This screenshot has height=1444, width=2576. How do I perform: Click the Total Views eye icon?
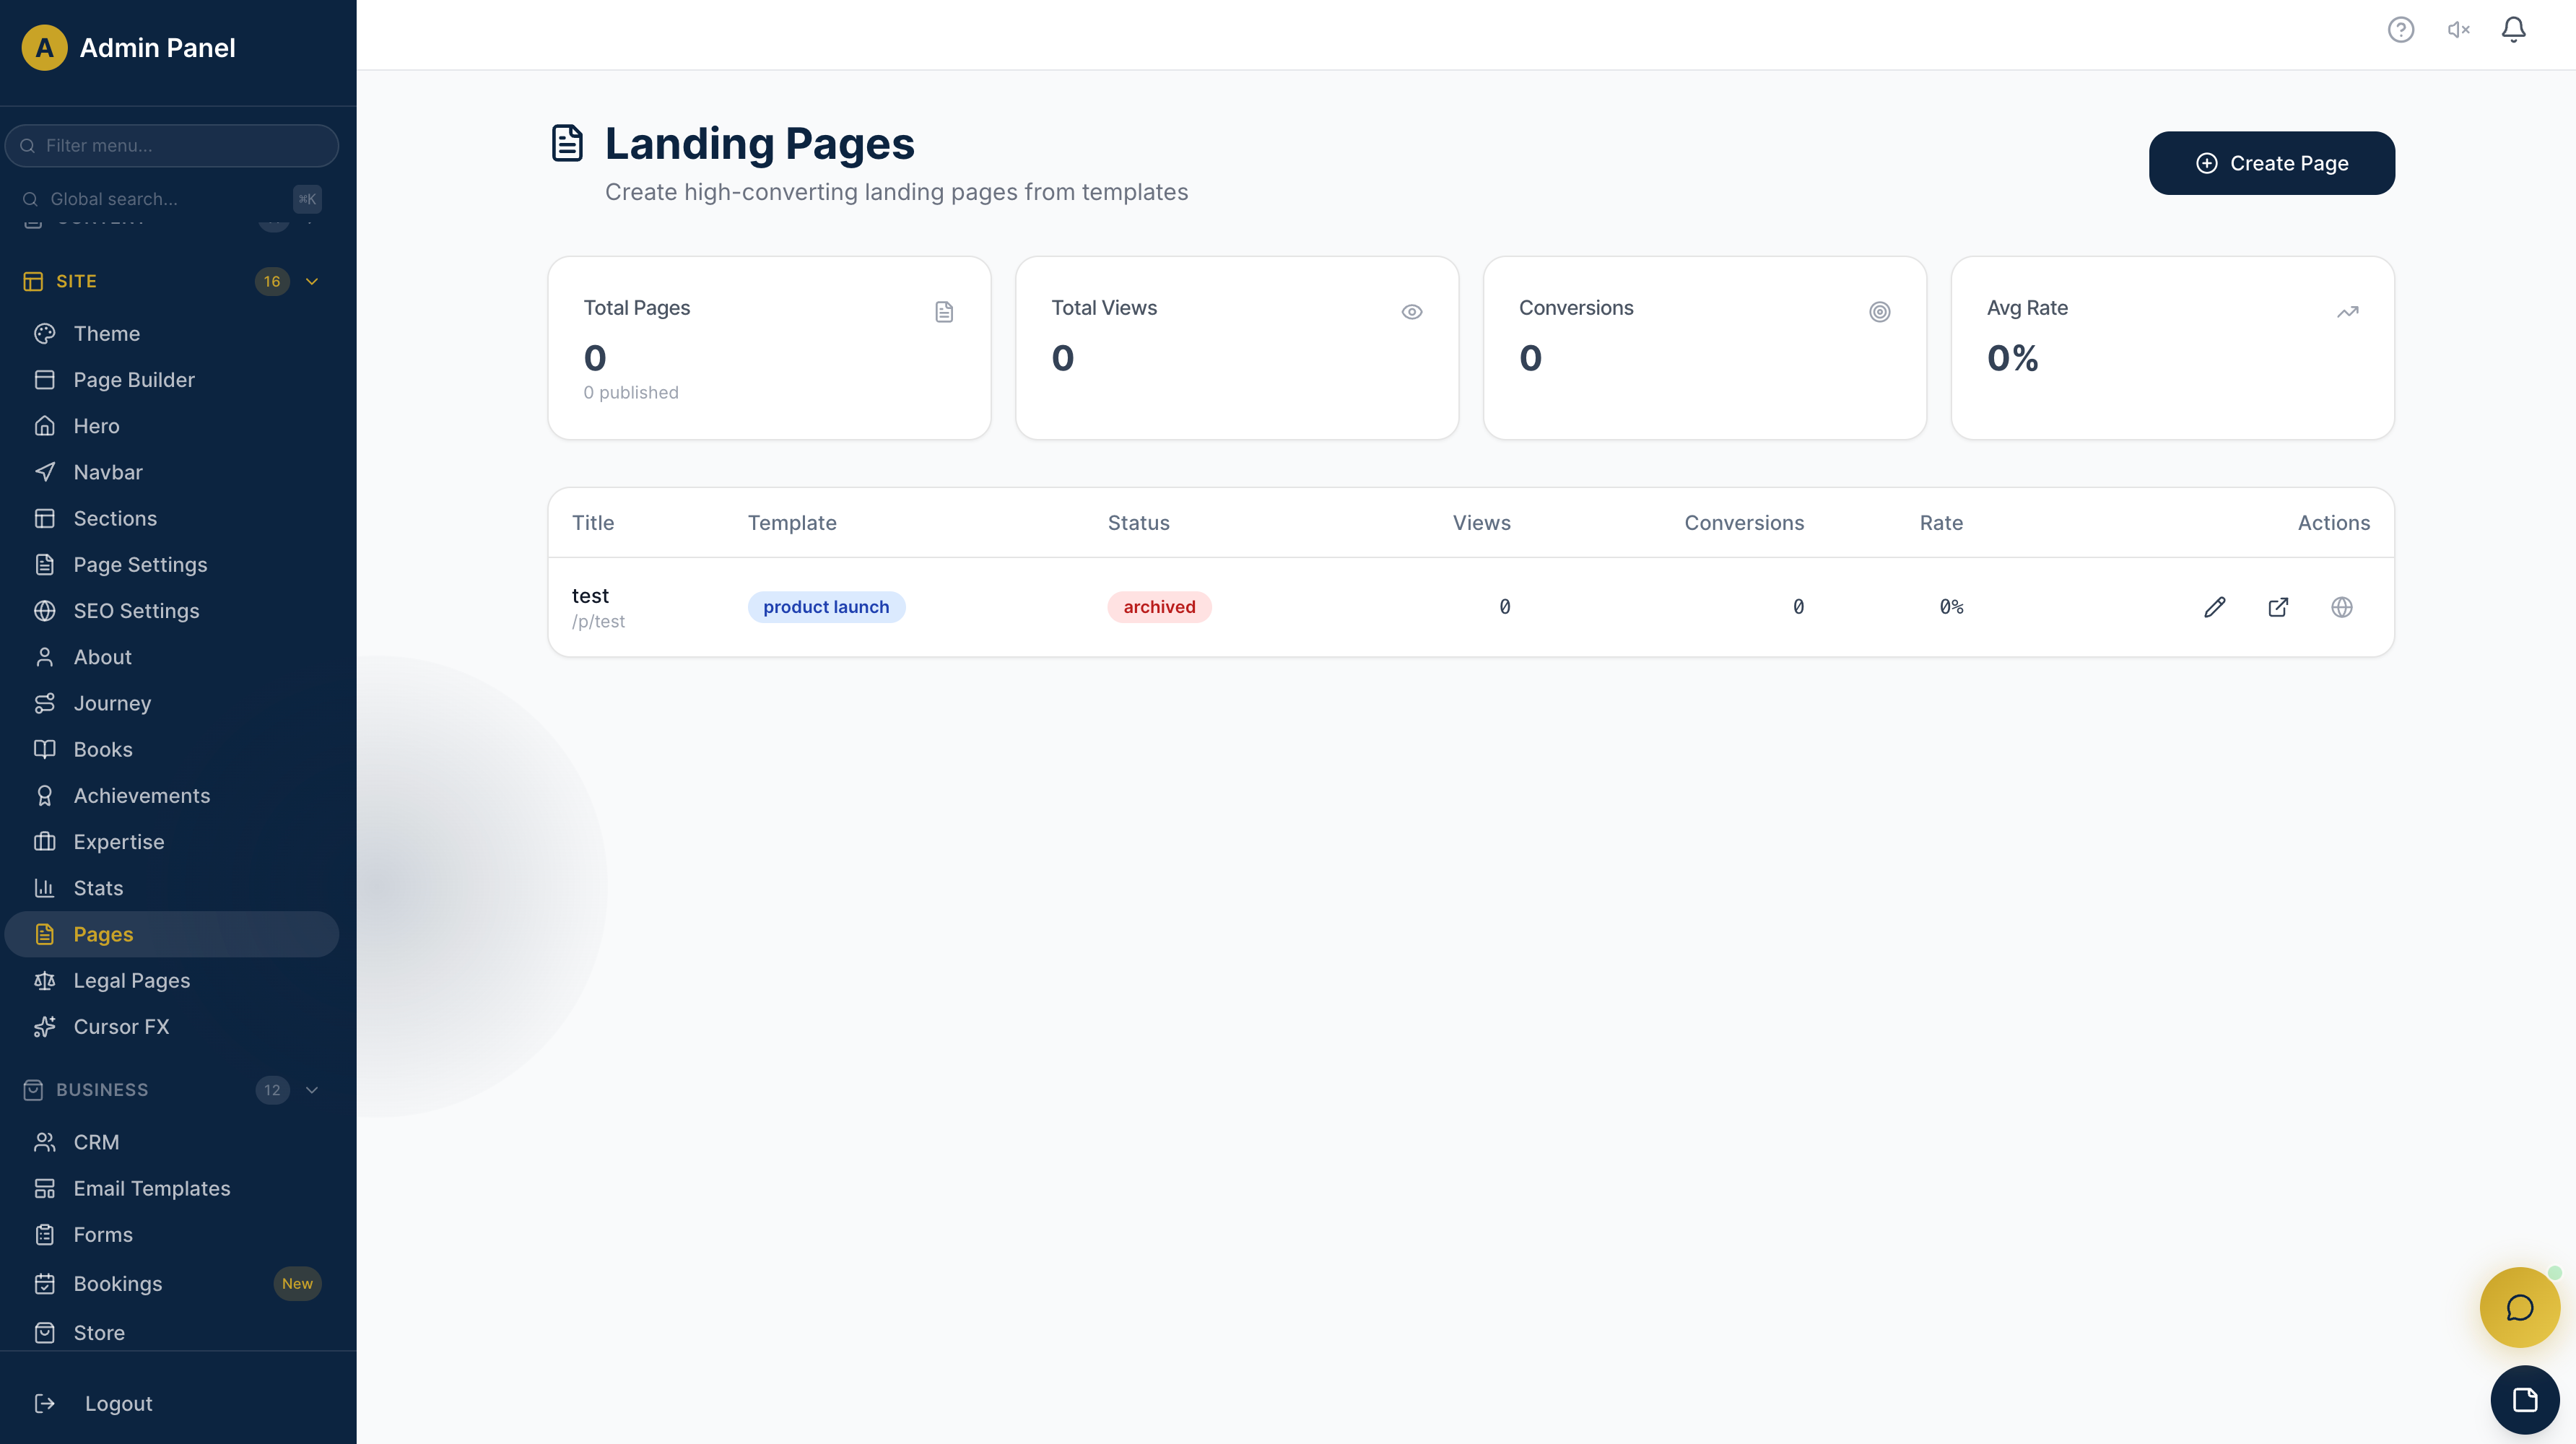(1412, 311)
